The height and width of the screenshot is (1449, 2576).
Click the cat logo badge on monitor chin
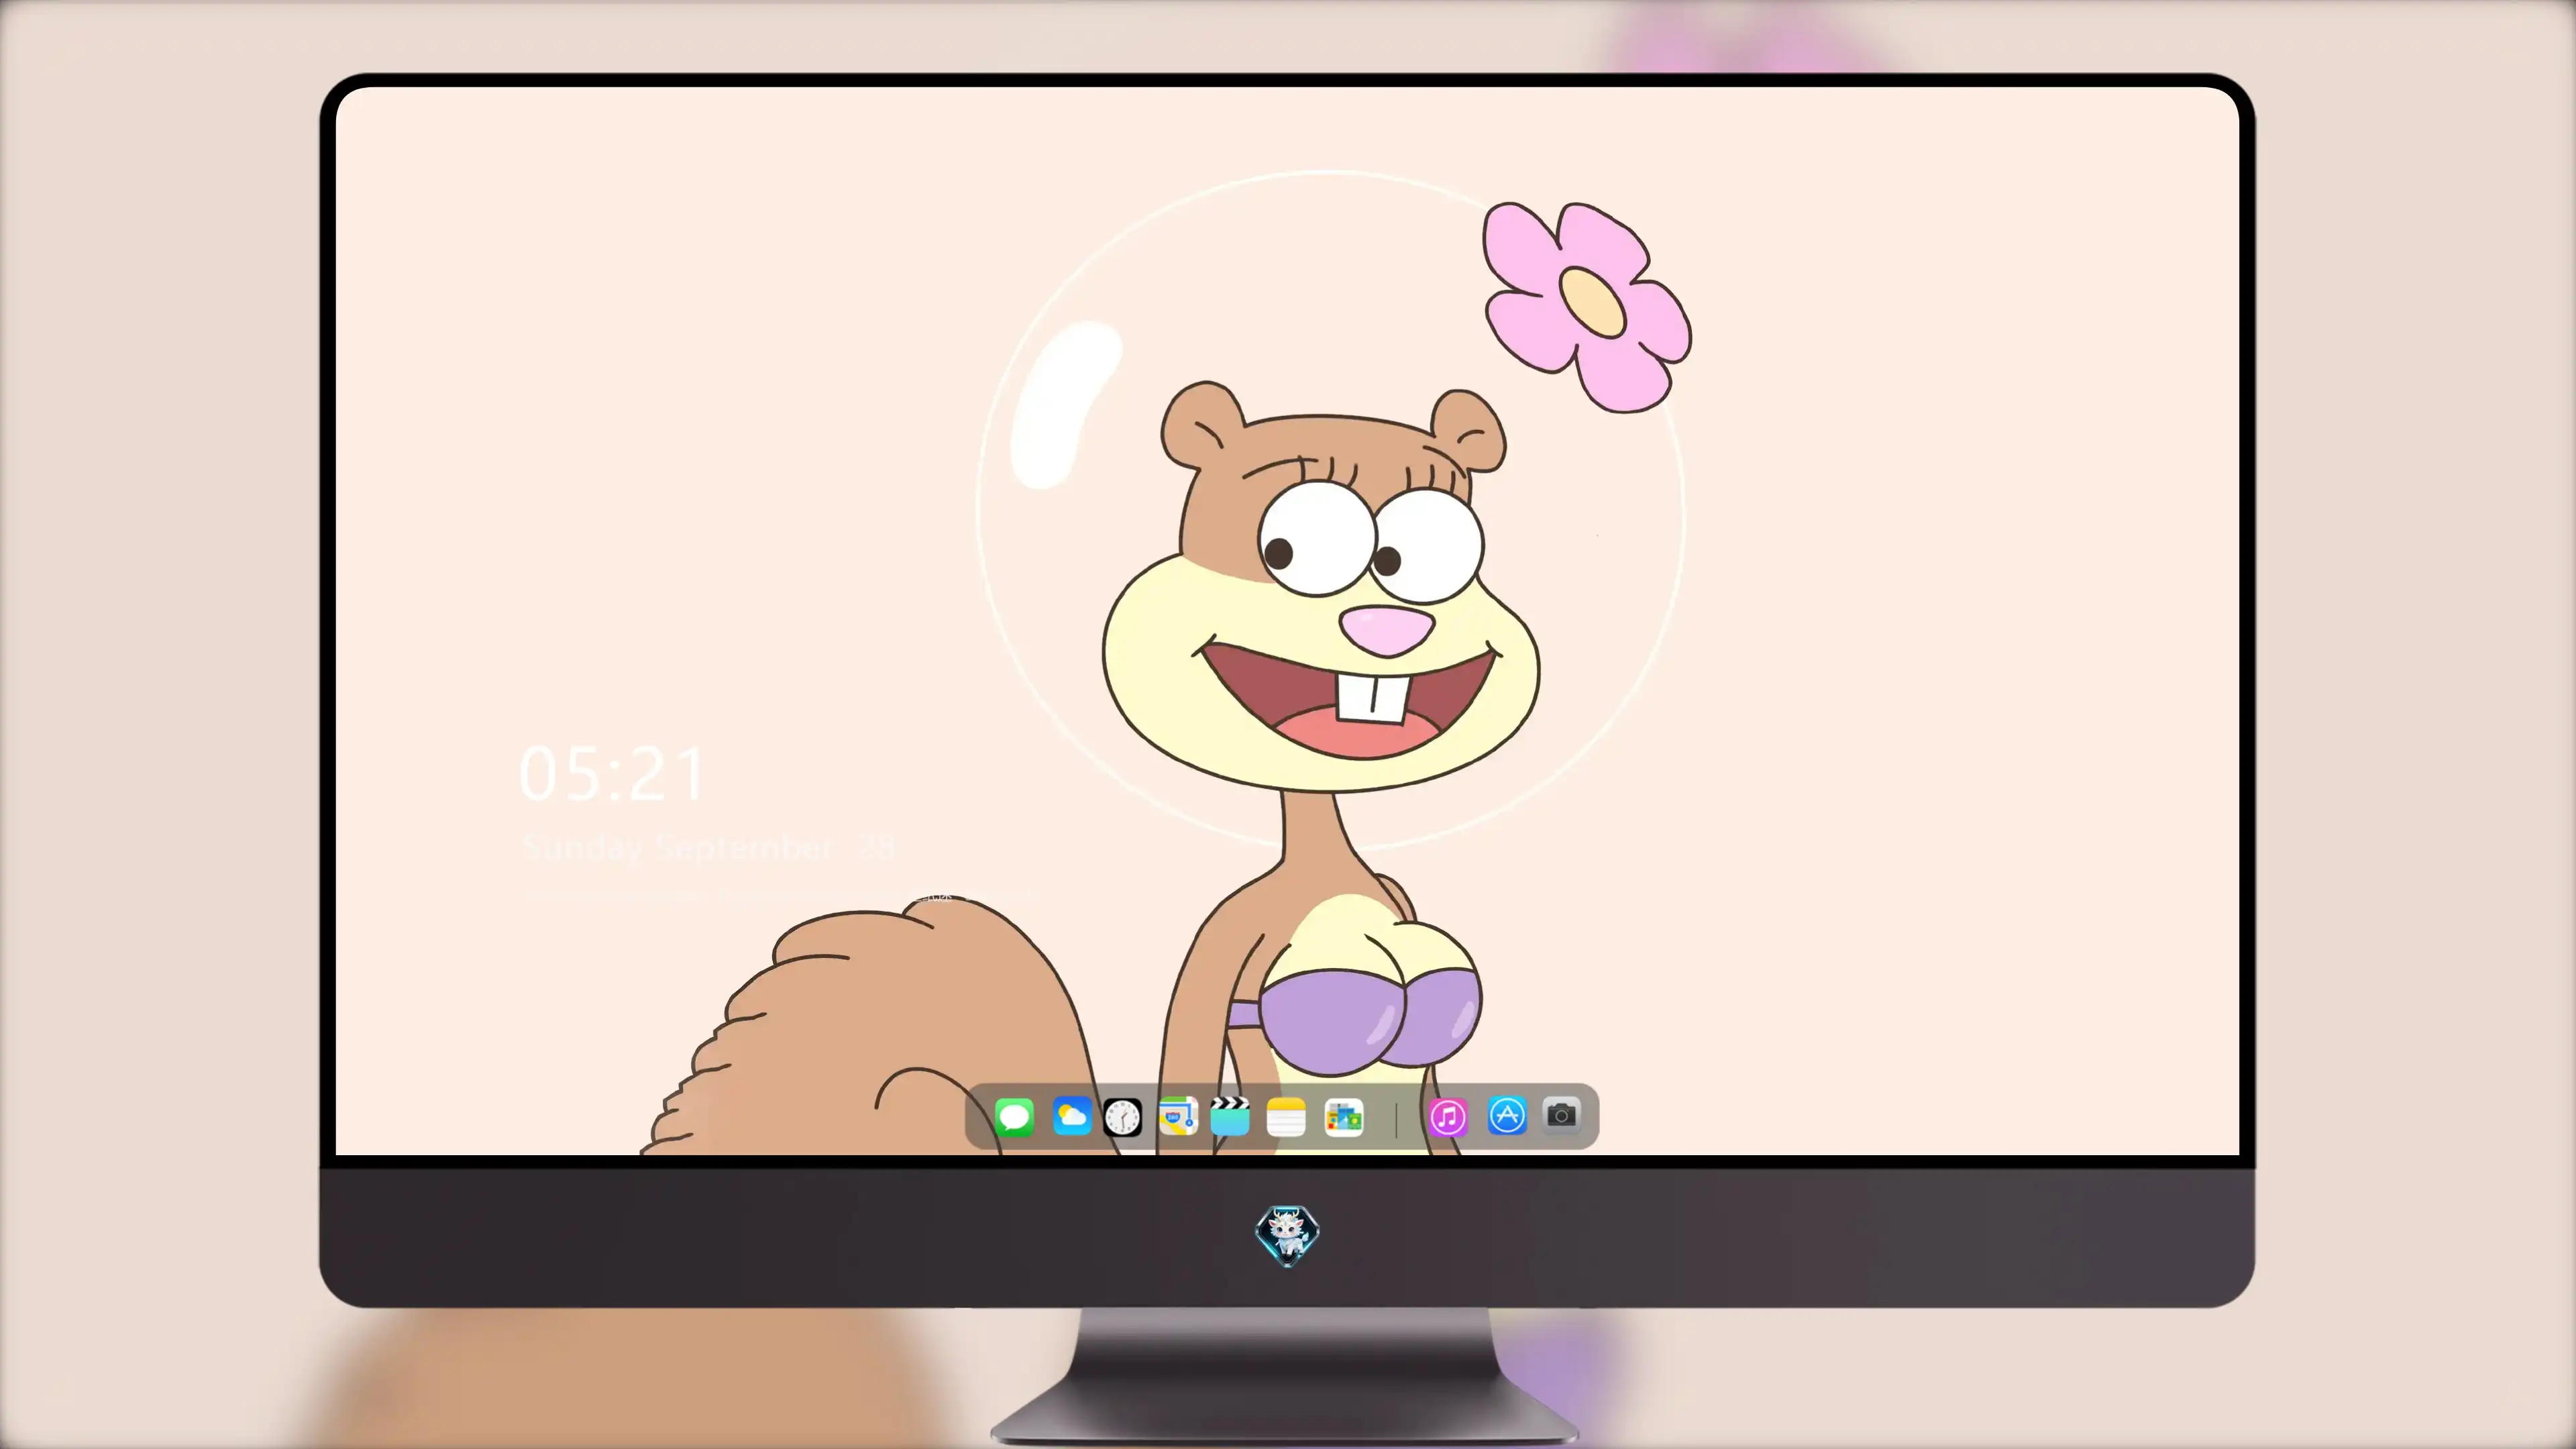(1287, 1236)
